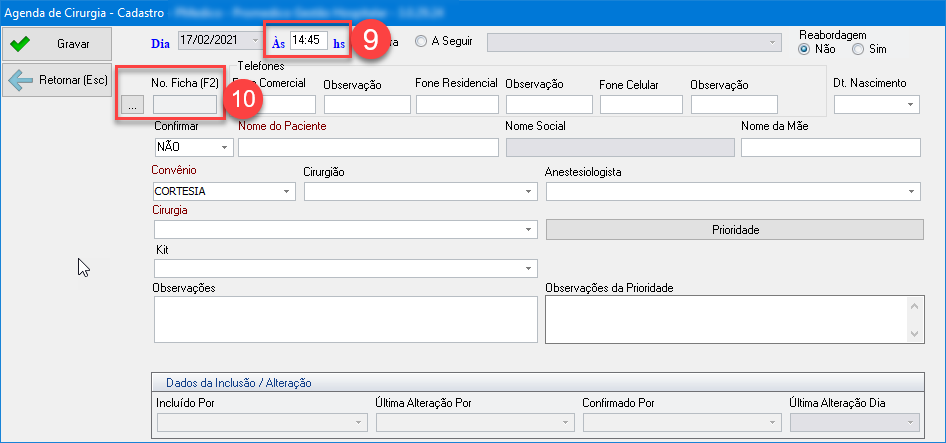
Task: Open the Kit dropdown
Action: point(528,269)
